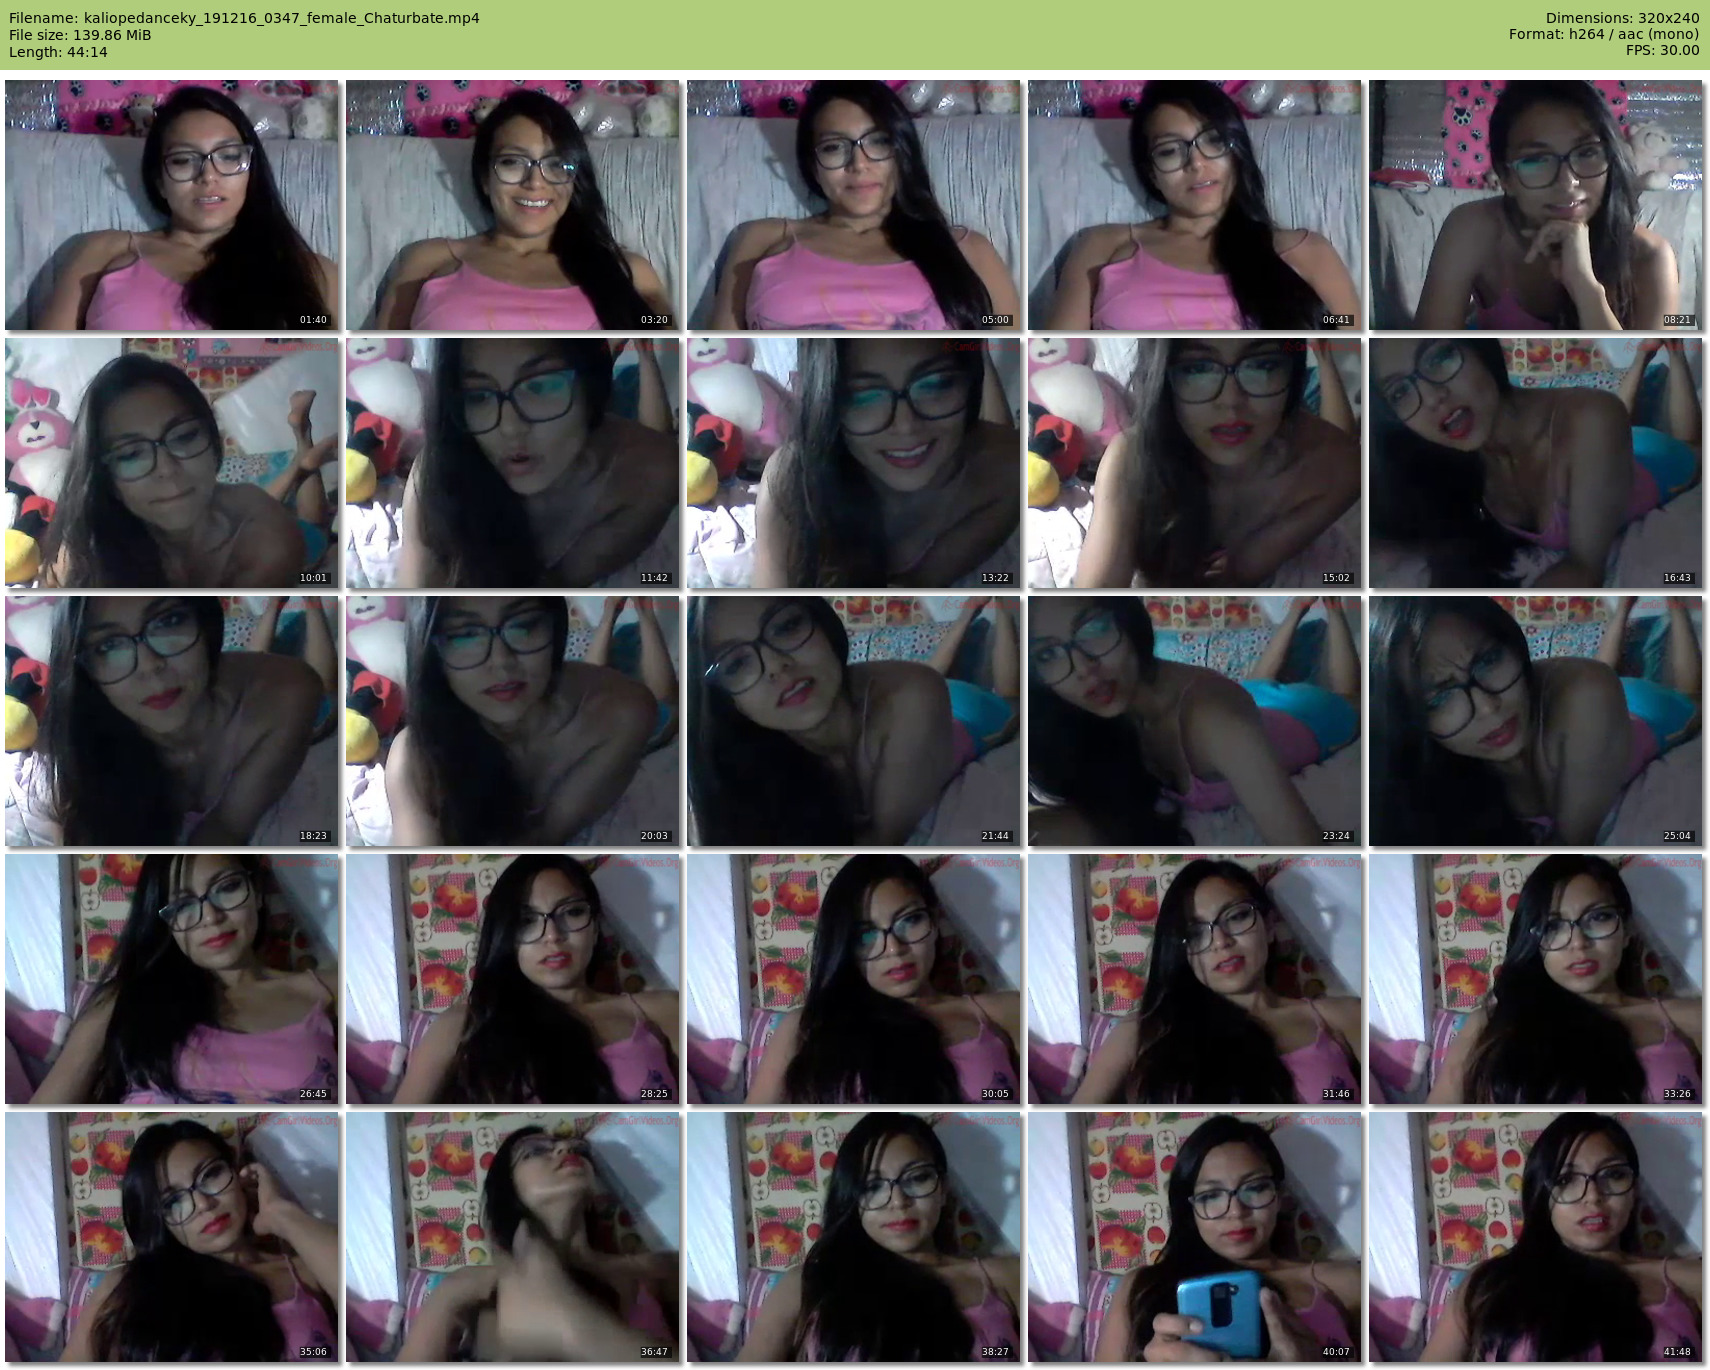Select the thumbnail marked 15:02

(x=1195, y=463)
